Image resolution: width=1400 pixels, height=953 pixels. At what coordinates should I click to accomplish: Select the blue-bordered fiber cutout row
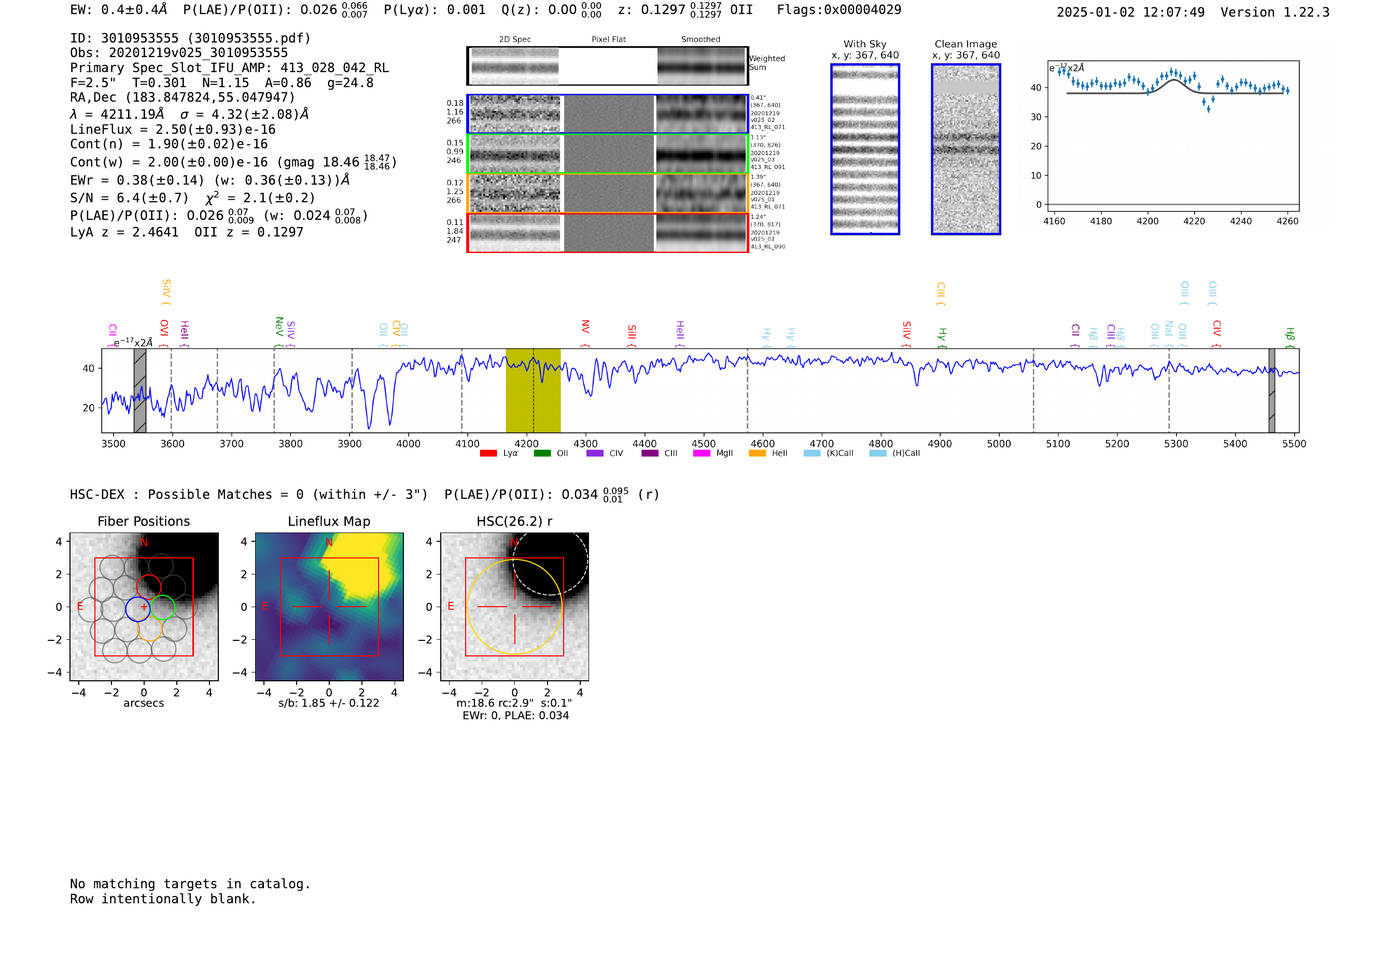(608, 114)
